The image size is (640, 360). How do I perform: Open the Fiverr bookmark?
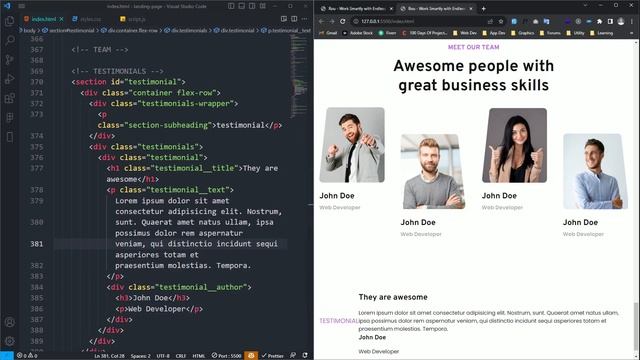click(x=387, y=33)
